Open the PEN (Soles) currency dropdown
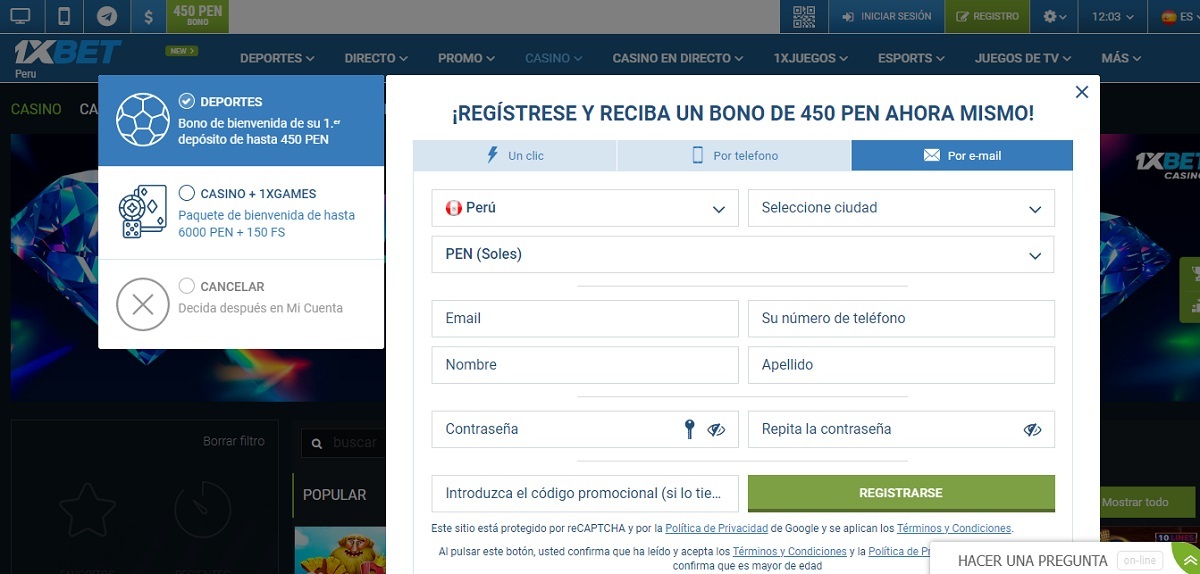 click(742, 254)
